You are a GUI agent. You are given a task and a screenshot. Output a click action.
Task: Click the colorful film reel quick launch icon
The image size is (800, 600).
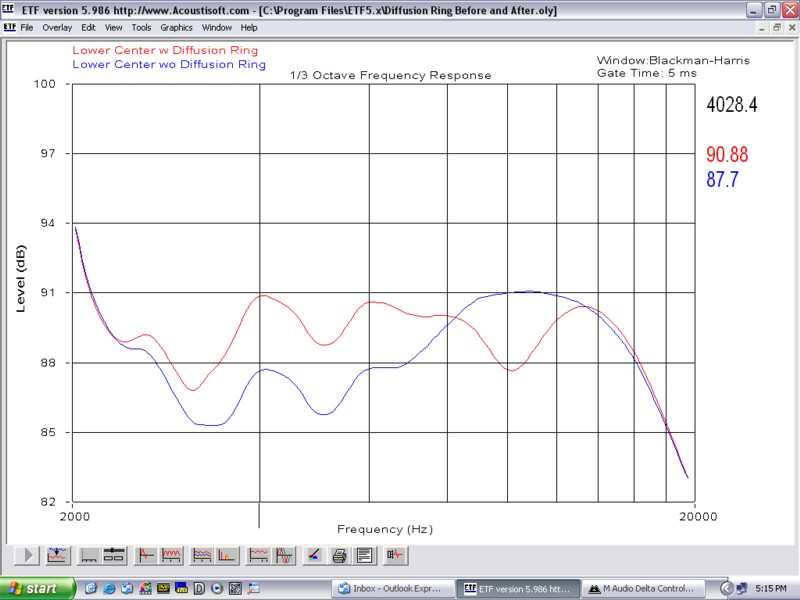click(x=145, y=589)
